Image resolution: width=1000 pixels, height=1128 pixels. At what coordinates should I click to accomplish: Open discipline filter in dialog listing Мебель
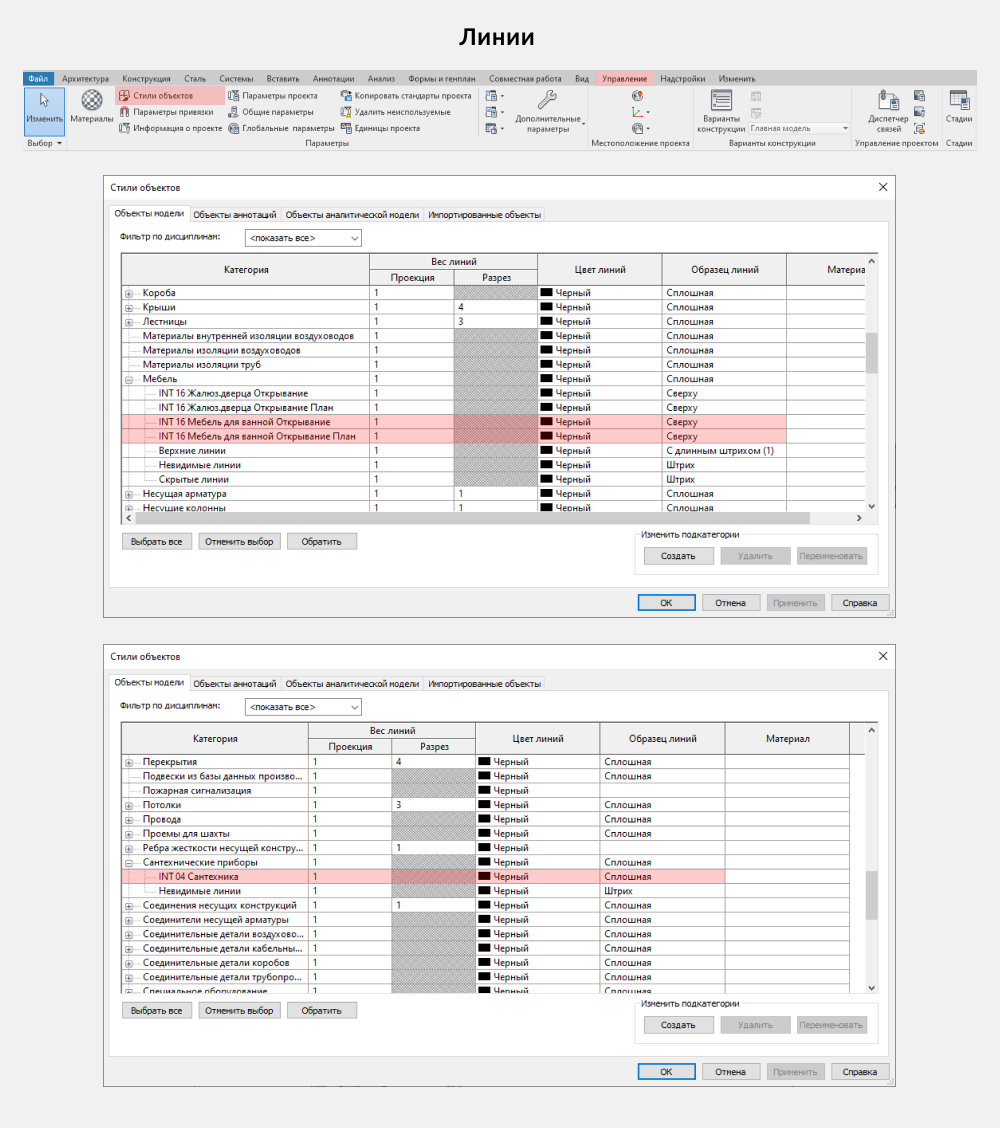tap(303, 238)
